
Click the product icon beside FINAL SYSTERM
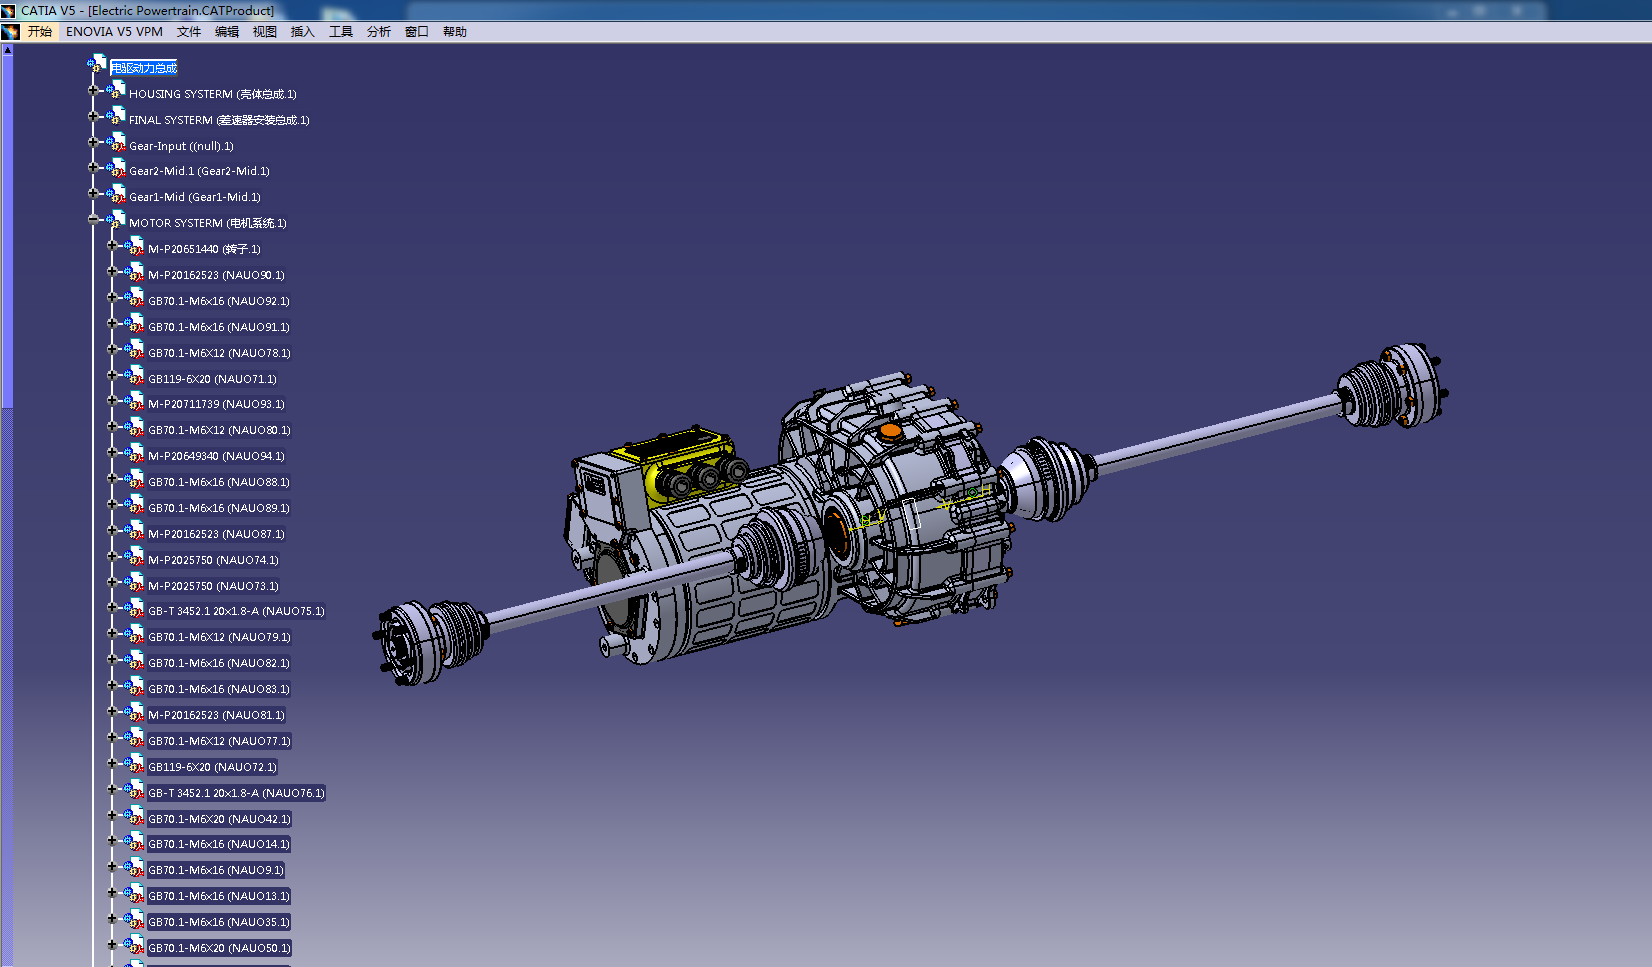point(116,117)
